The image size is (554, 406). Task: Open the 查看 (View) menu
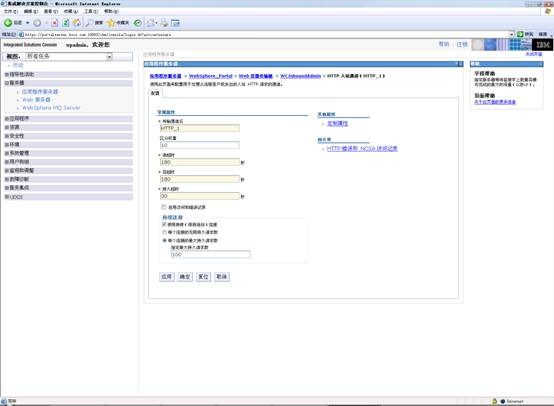pos(51,11)
